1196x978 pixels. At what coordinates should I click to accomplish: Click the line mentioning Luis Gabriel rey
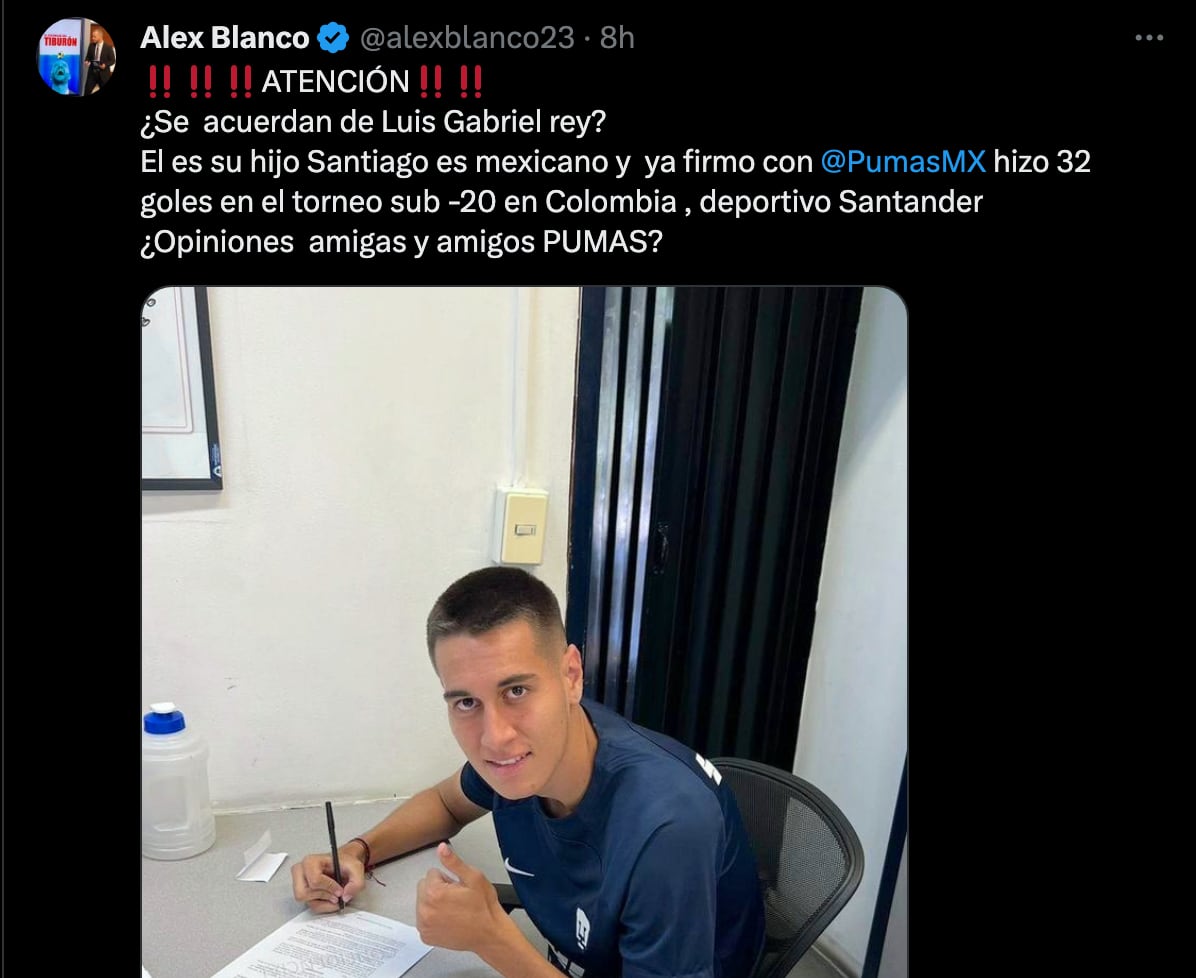pyautogui.click(x=373, y=122)
